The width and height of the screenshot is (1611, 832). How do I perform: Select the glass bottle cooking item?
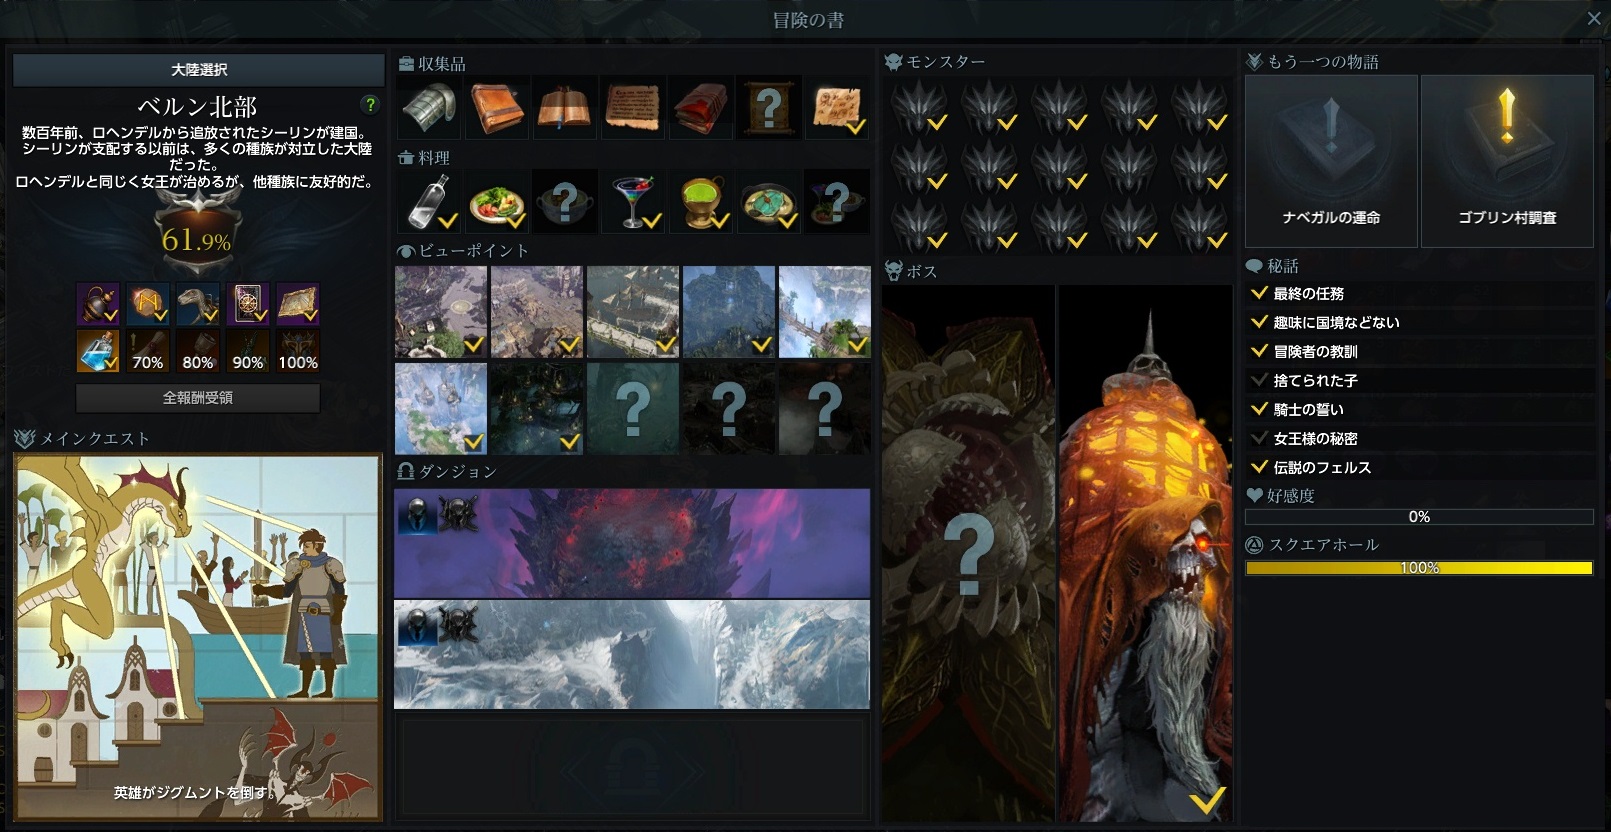point(429,202)
